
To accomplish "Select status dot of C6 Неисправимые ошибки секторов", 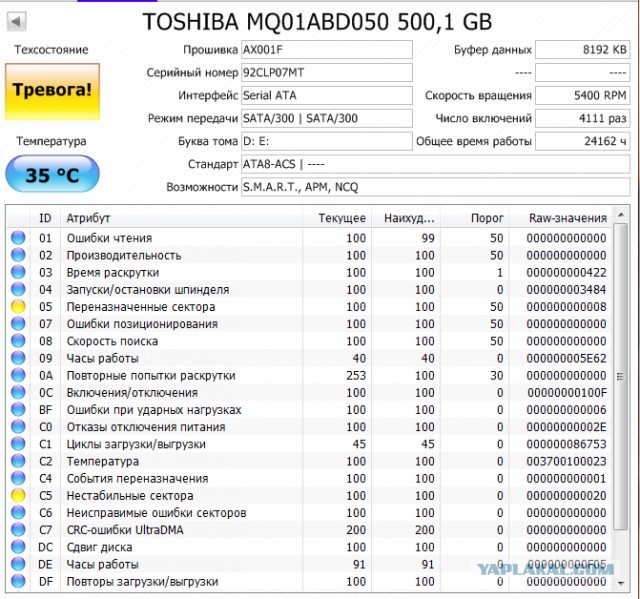I will tap(18, 512).
